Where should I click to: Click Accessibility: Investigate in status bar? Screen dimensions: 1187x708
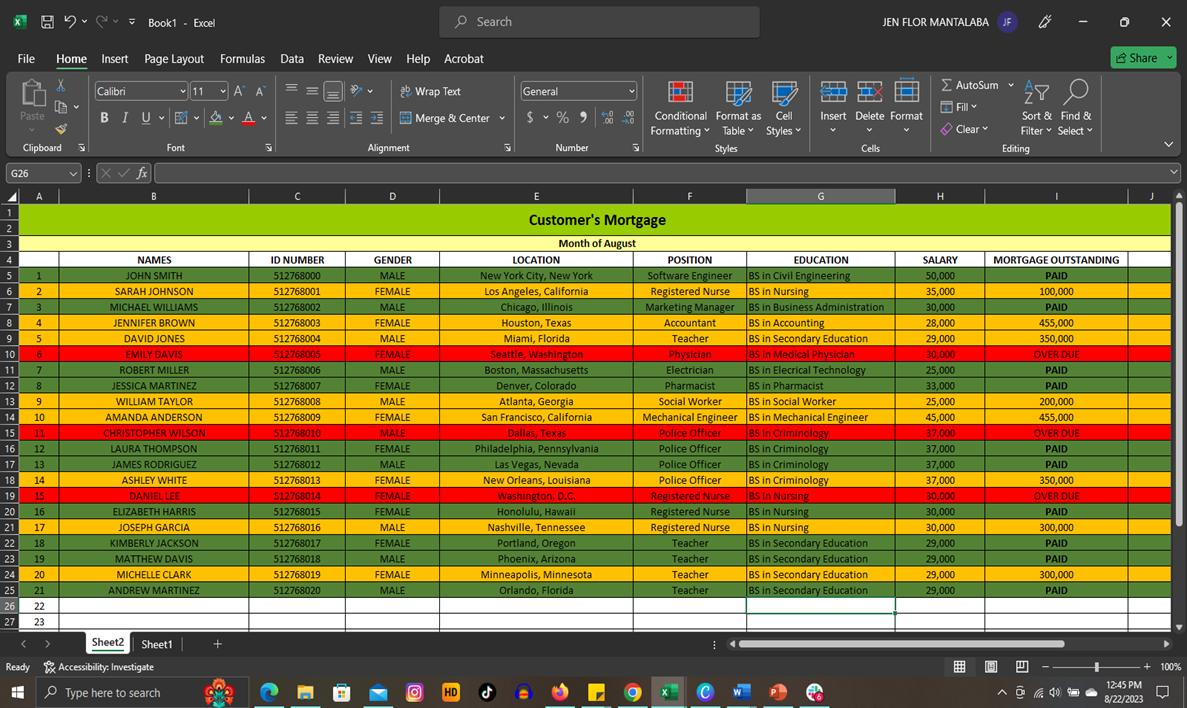[98, 667]
